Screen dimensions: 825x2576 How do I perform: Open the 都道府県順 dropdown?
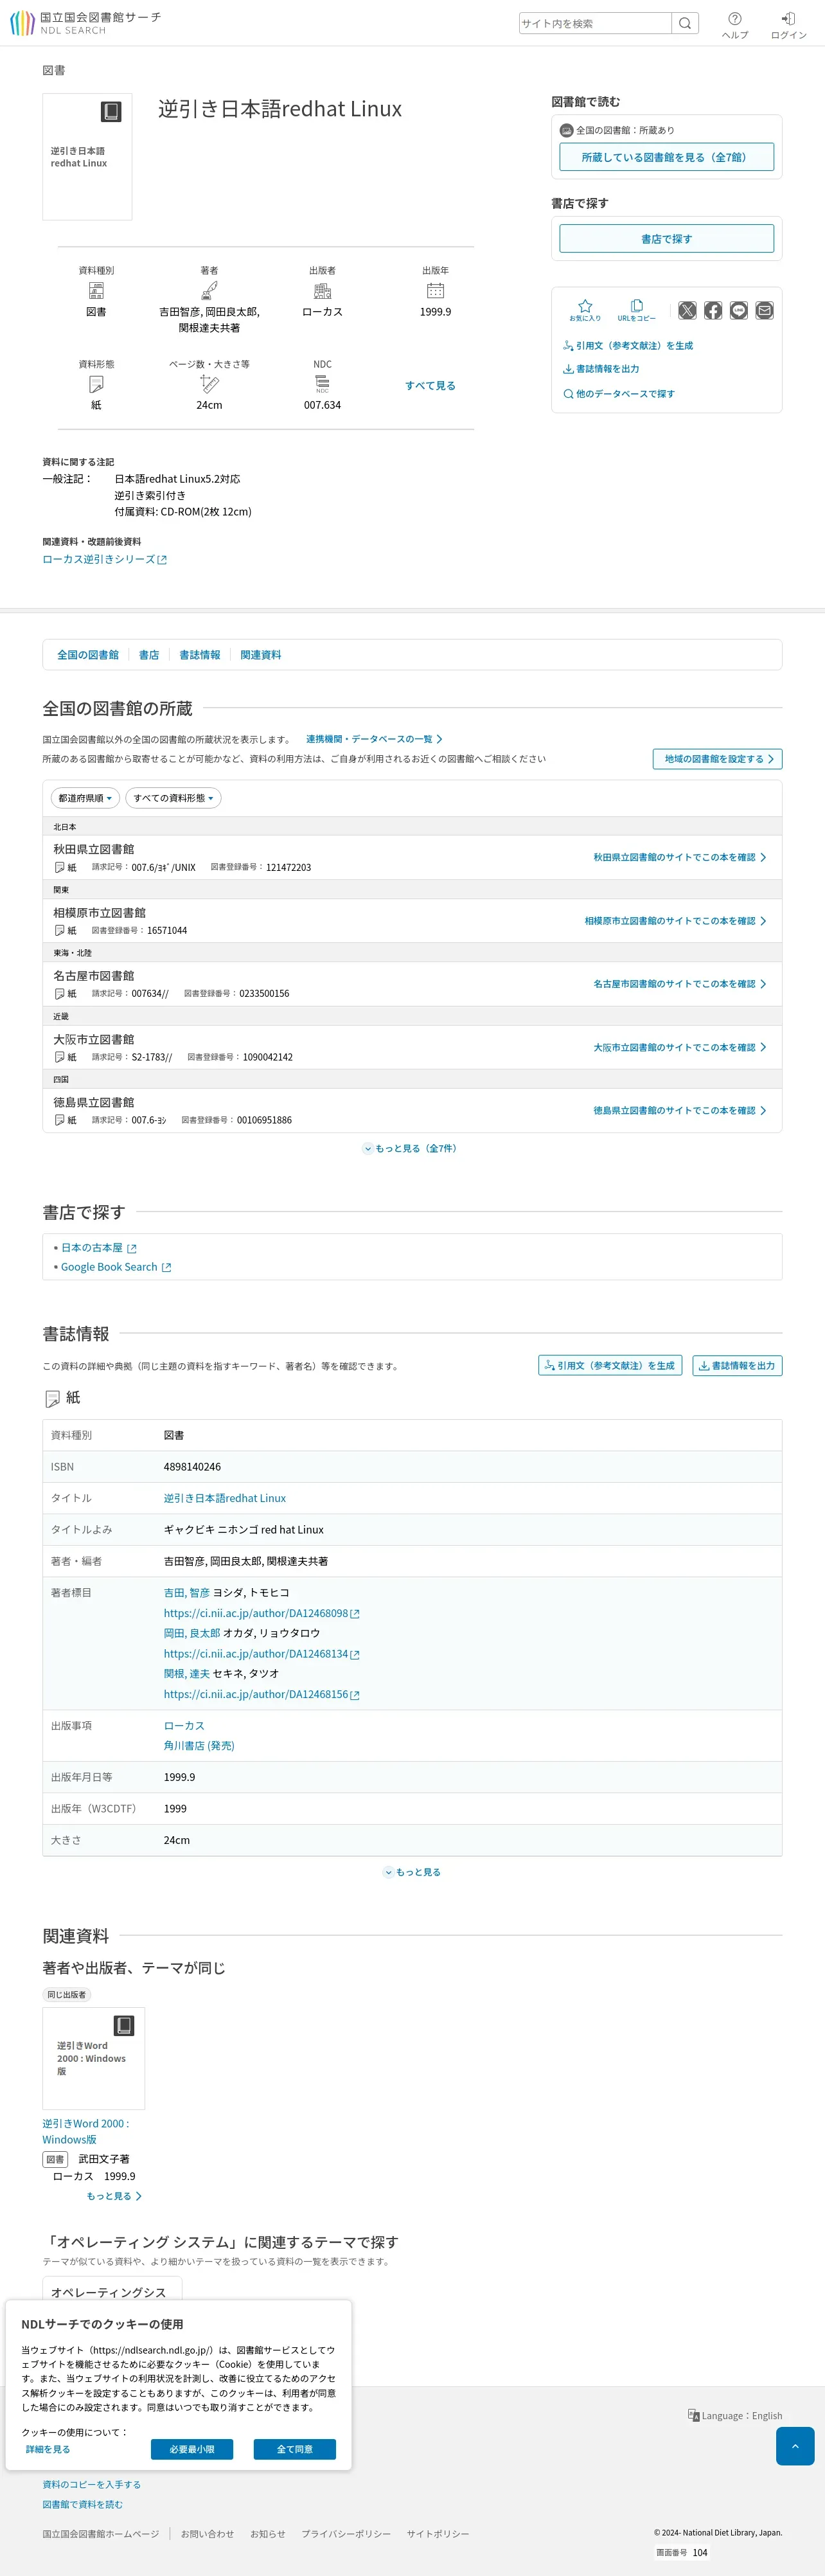pyautogui.click(x=85, y=798)
